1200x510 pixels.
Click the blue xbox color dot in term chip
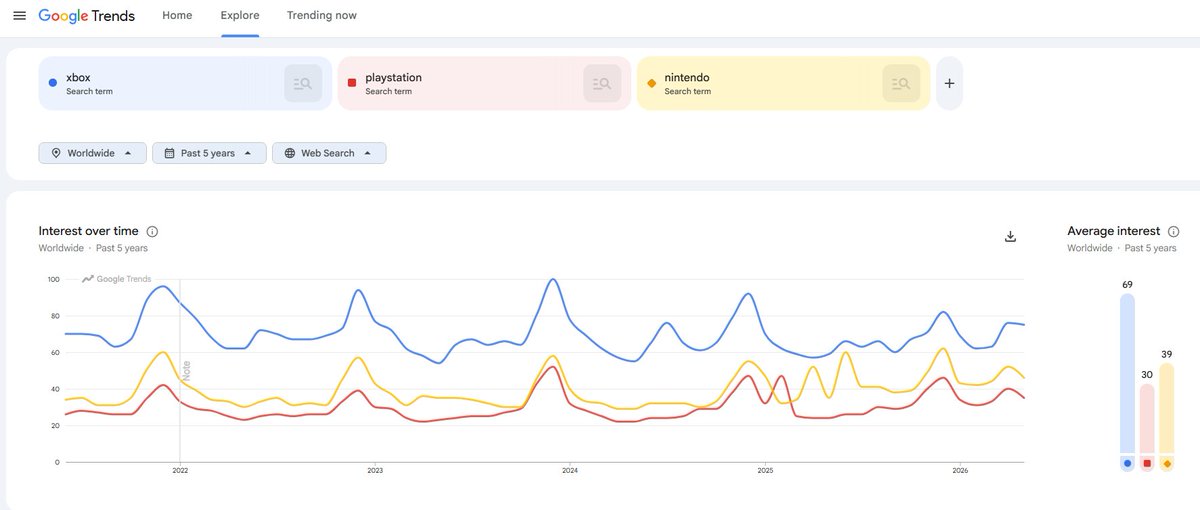coord(52,83)
